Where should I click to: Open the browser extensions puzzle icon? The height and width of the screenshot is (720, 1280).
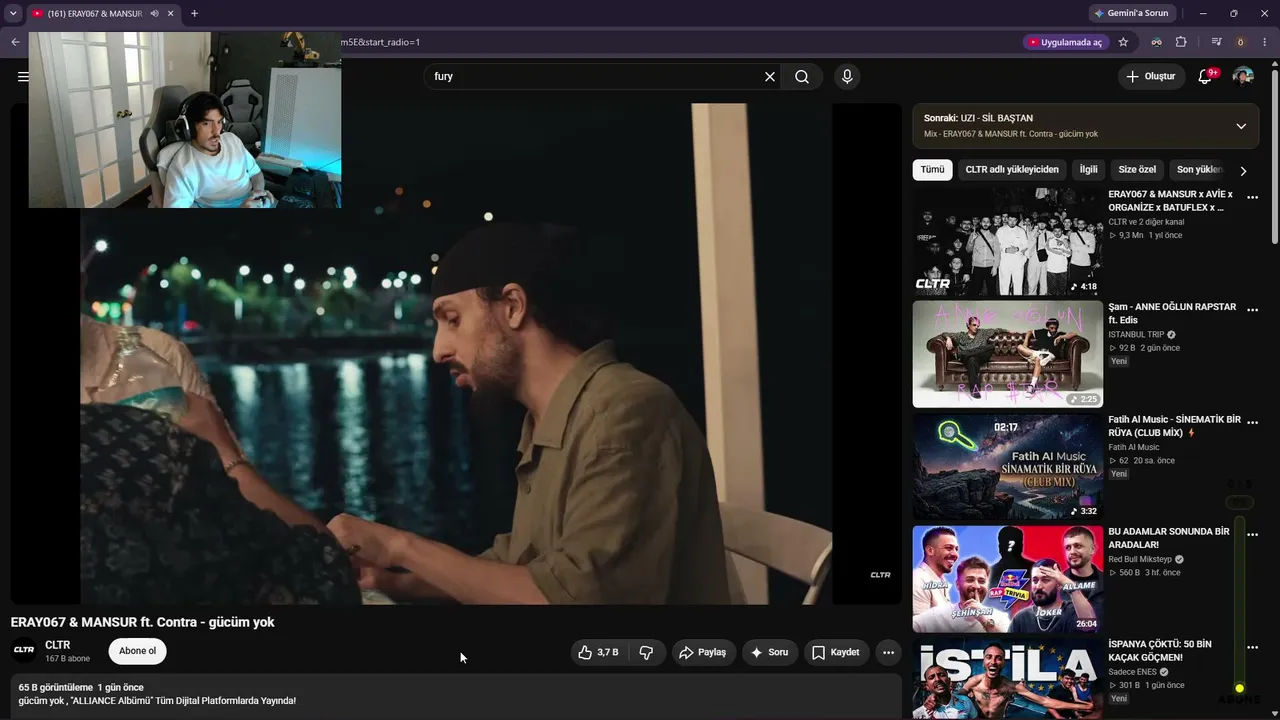[1181, 42]
